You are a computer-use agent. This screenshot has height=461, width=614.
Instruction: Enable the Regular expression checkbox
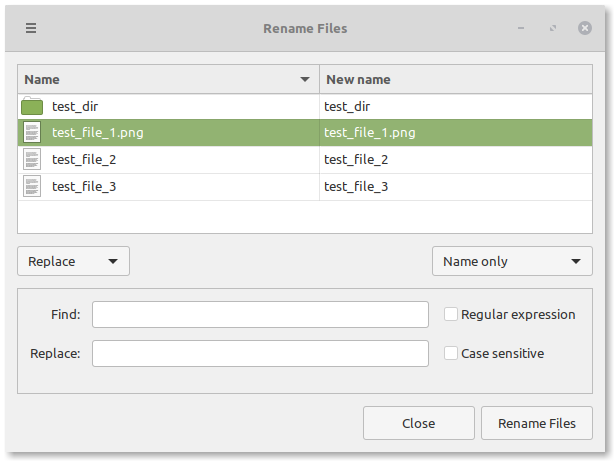pyautogui.click(x=451, y=314)
